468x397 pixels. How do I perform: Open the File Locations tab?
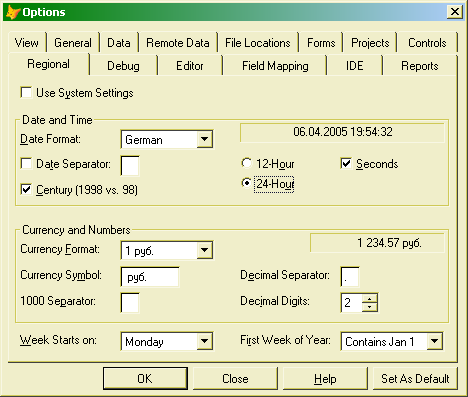pos(258,43)
